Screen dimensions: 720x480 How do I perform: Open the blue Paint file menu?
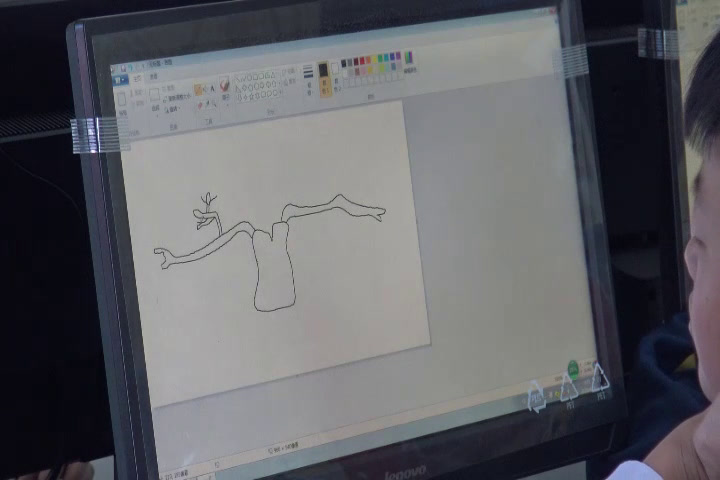[x=121, y=80]
